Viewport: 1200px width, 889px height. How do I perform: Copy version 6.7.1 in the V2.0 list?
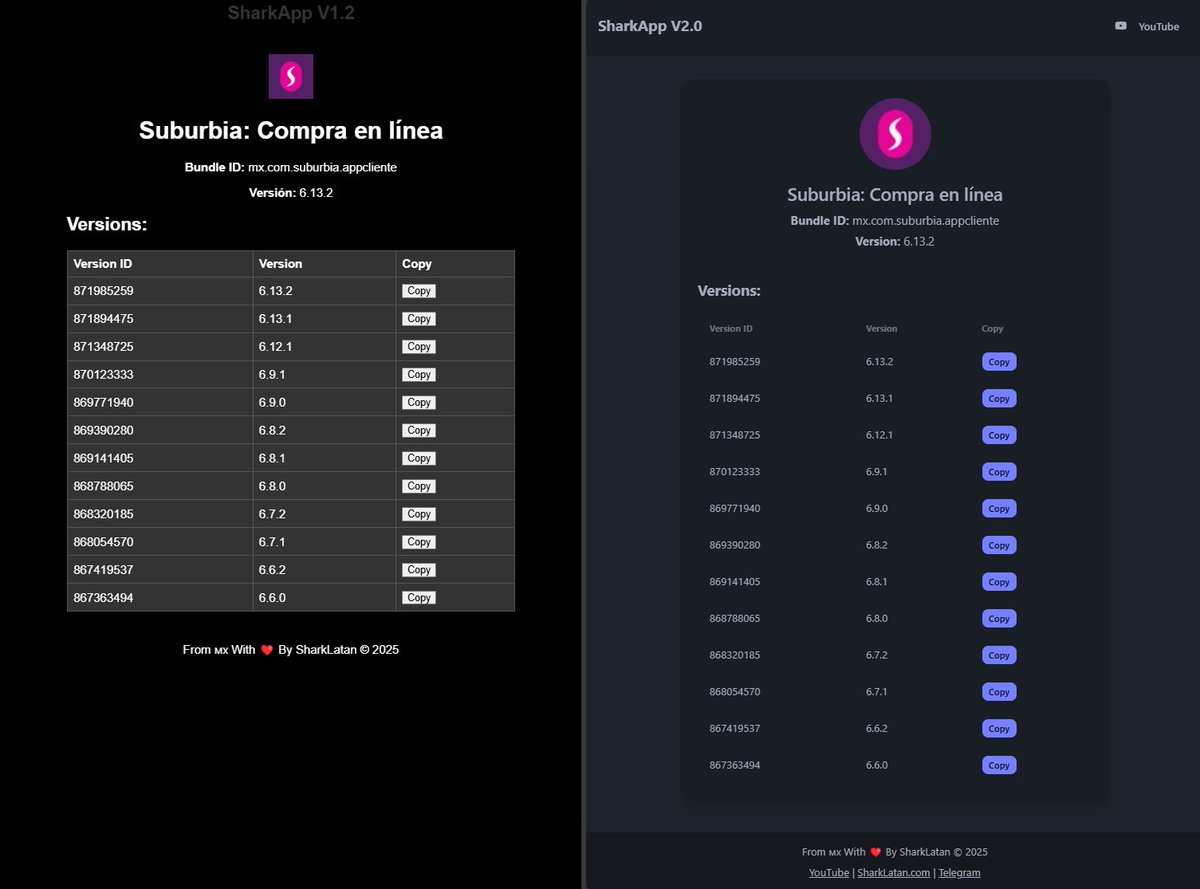click(x=999, y=692)
